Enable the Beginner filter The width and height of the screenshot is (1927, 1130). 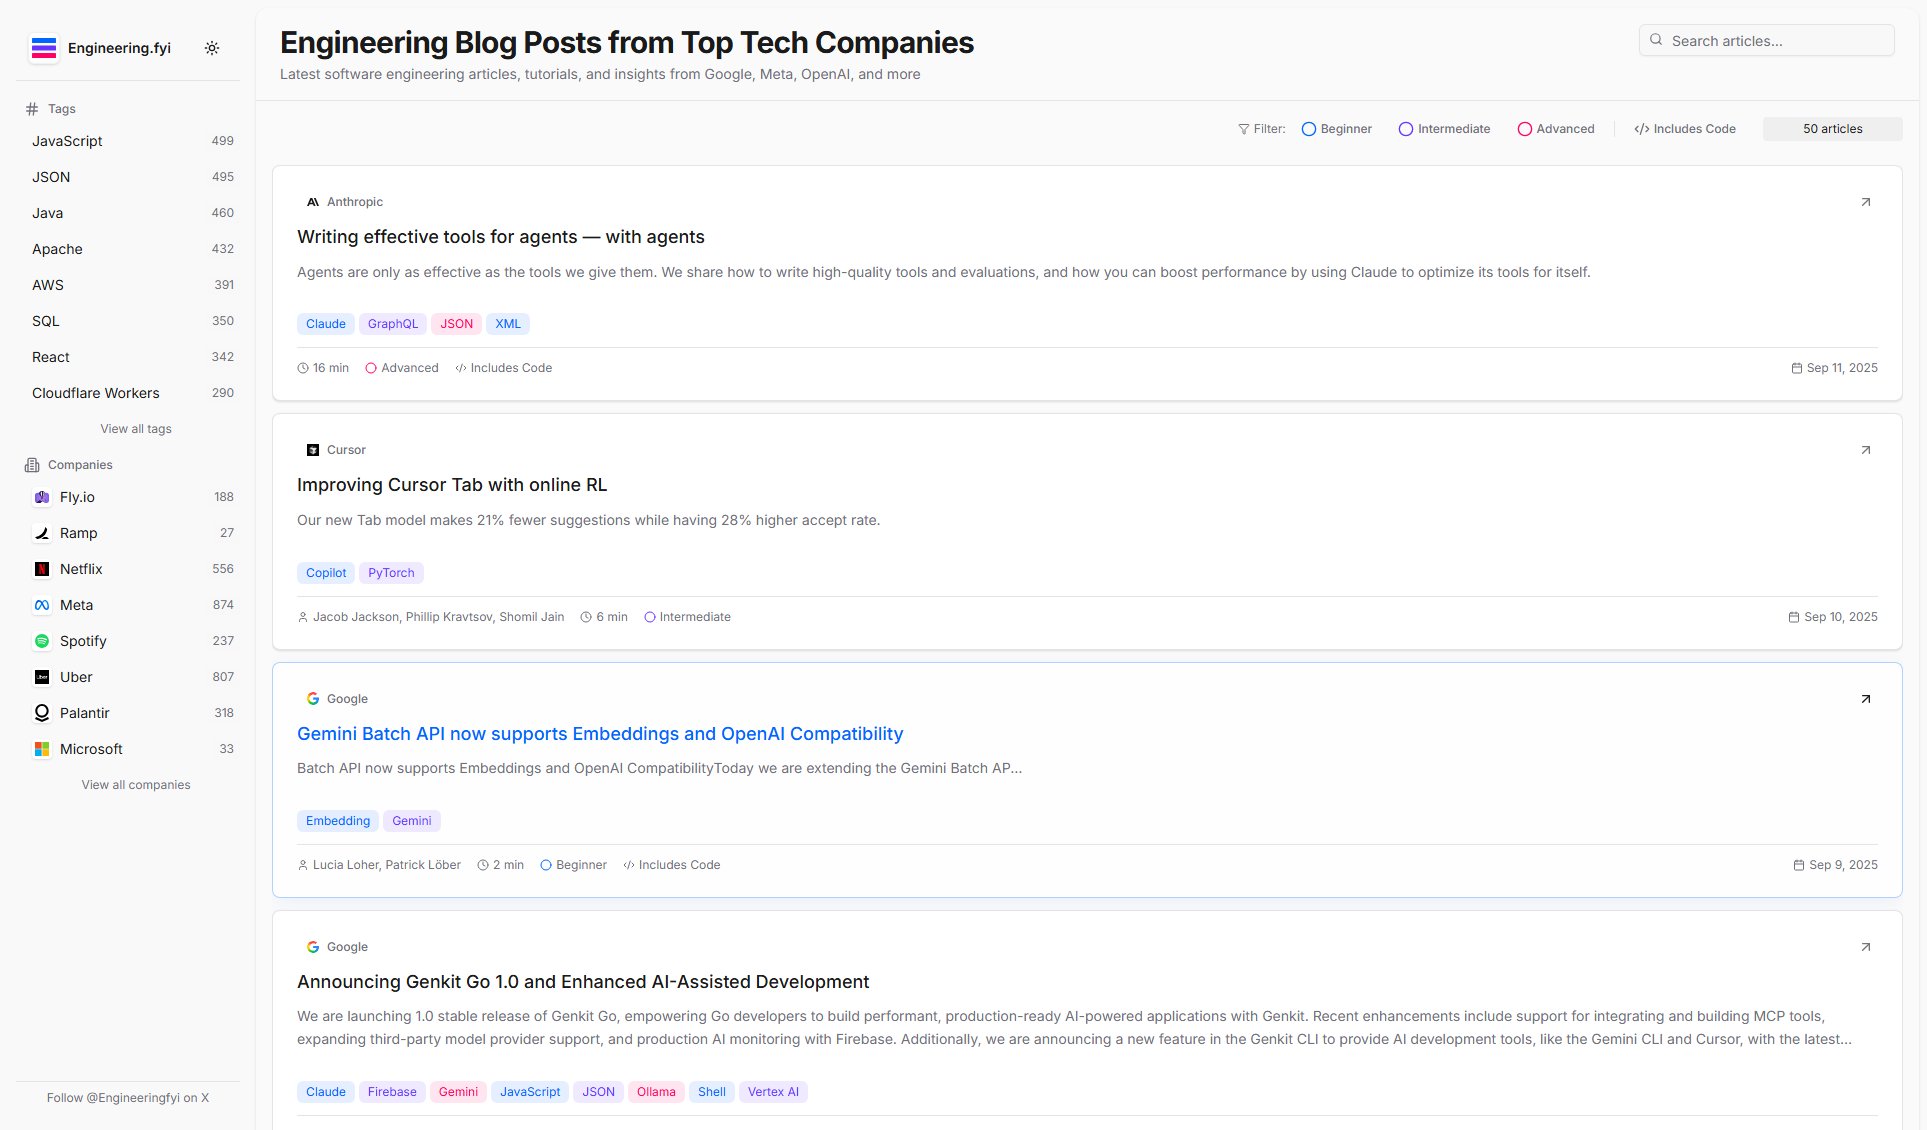pos(1337,129)
